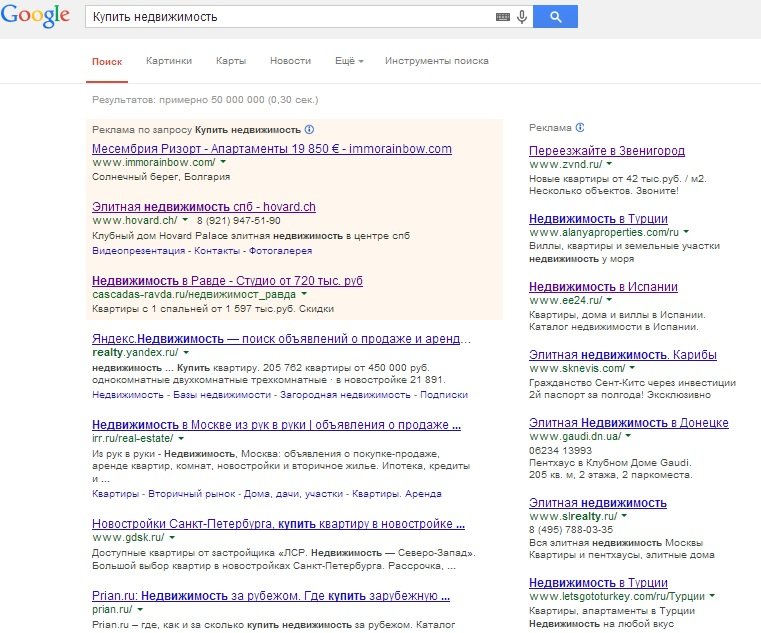Image resolution: width=761 pixels, height=633 pixels.
Task: Open the Ещё dropdown menu
Action: tap(349, 61)
